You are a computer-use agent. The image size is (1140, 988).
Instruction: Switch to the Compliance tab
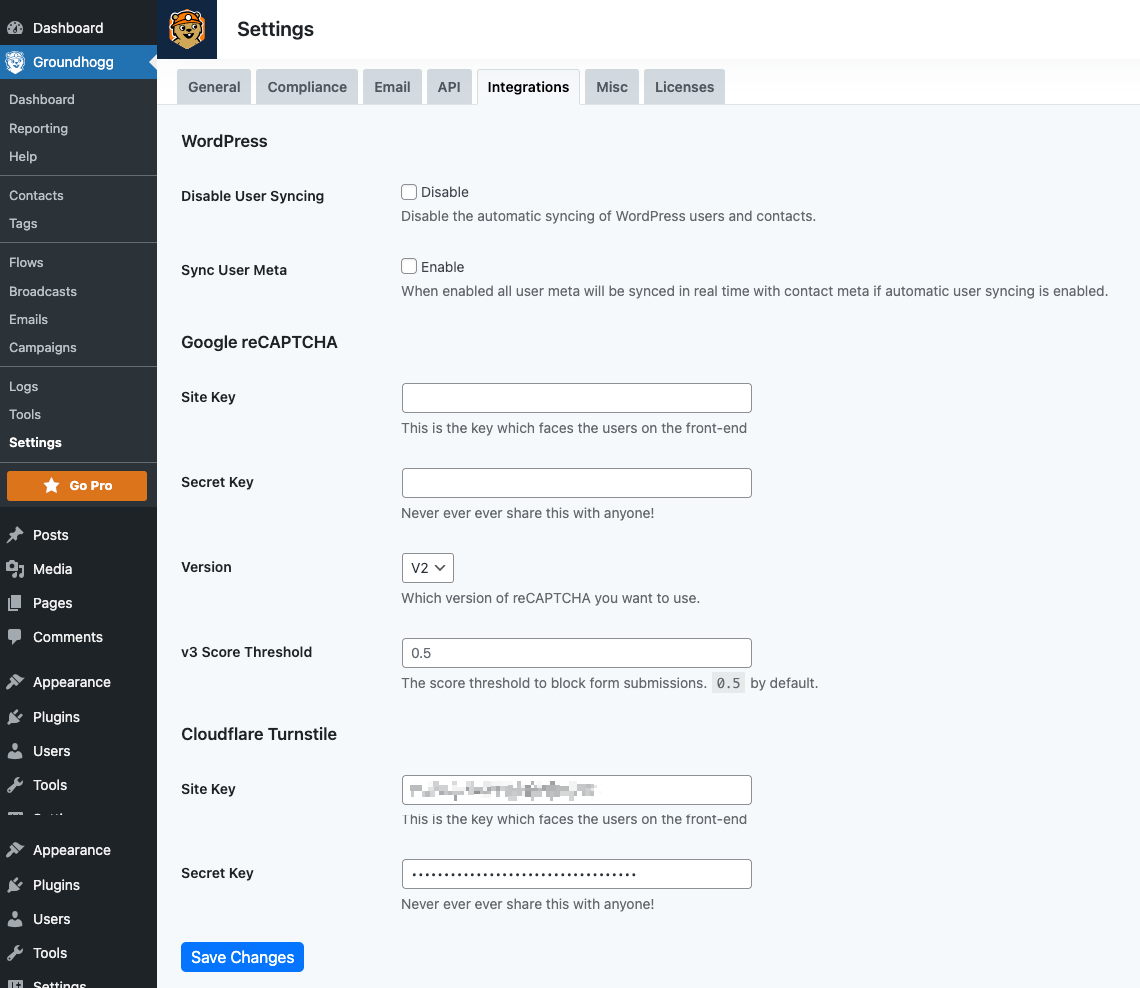[x=307, y=87]
